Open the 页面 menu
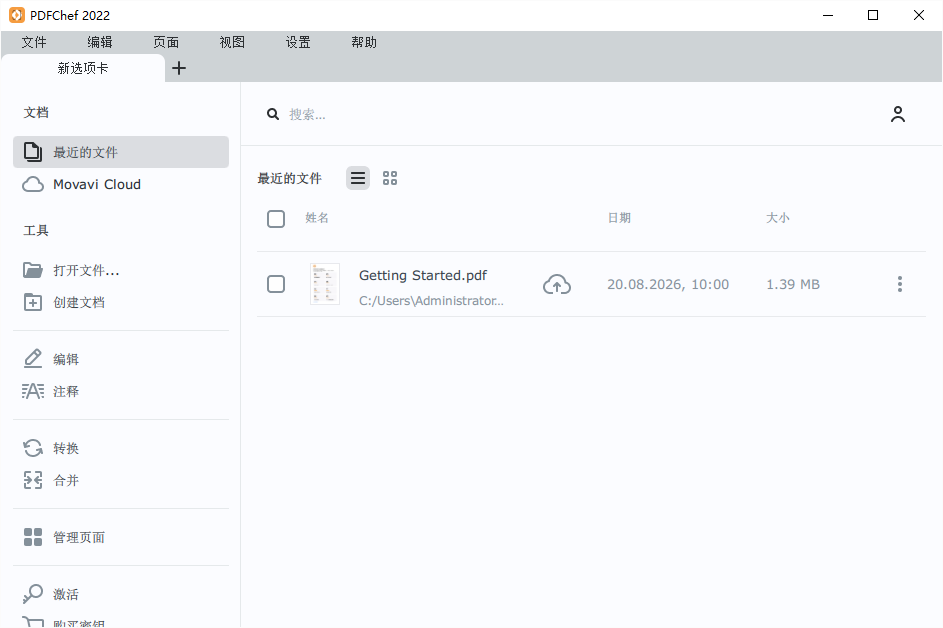This screenshot has height=628, width=943. click(x=166, y=42)
